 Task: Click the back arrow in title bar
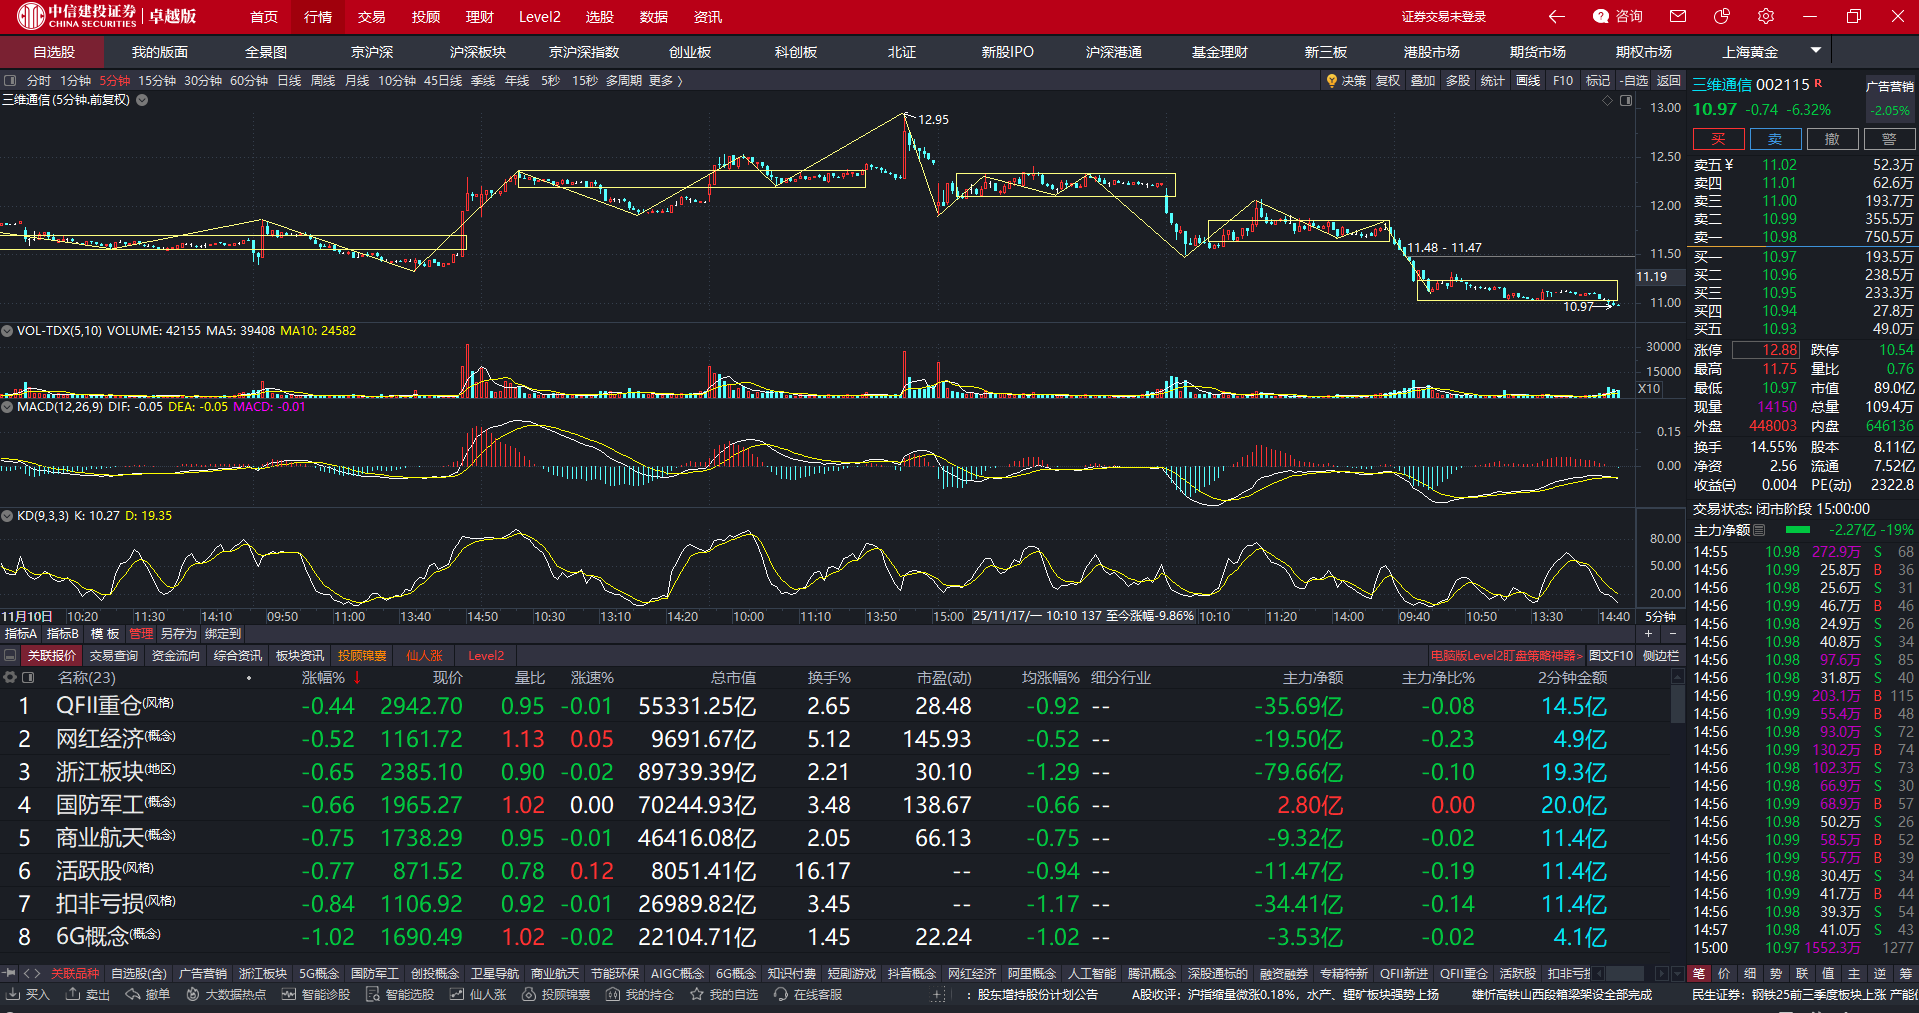click(1556, 16)
